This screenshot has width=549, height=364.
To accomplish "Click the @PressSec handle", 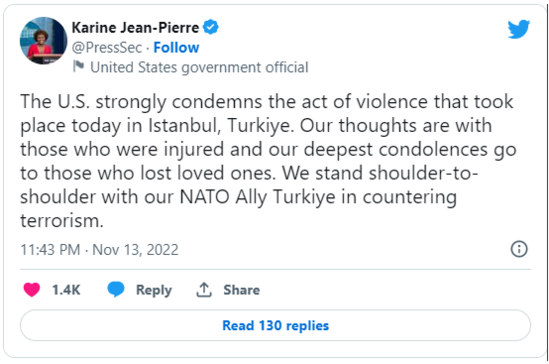I will 107,48.
